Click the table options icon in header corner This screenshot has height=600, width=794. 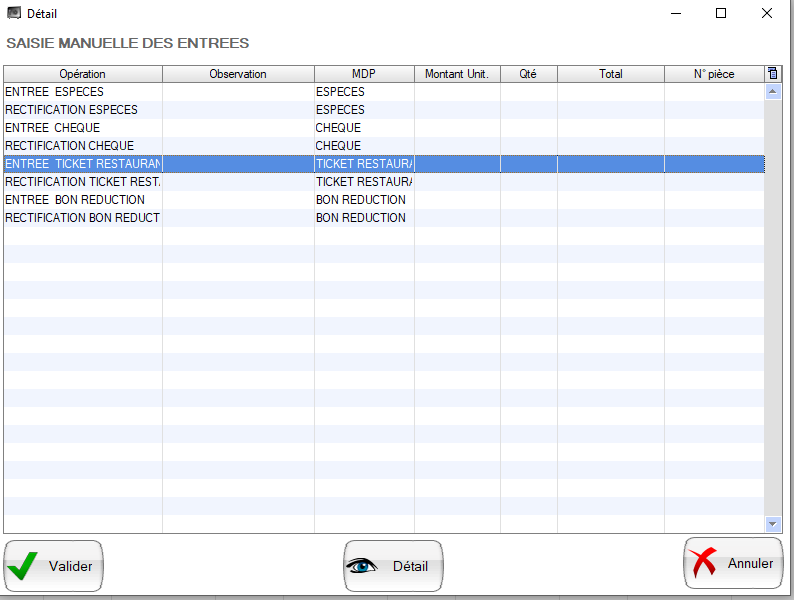[772, 74]
